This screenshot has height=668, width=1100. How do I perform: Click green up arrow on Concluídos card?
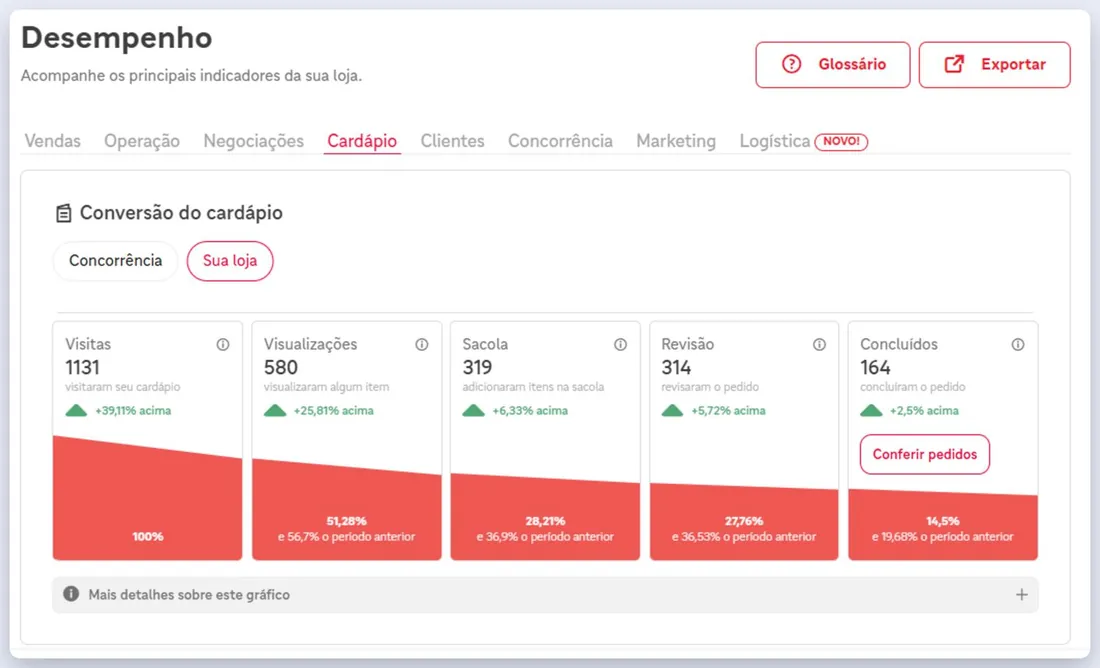(x=871, y=410)
